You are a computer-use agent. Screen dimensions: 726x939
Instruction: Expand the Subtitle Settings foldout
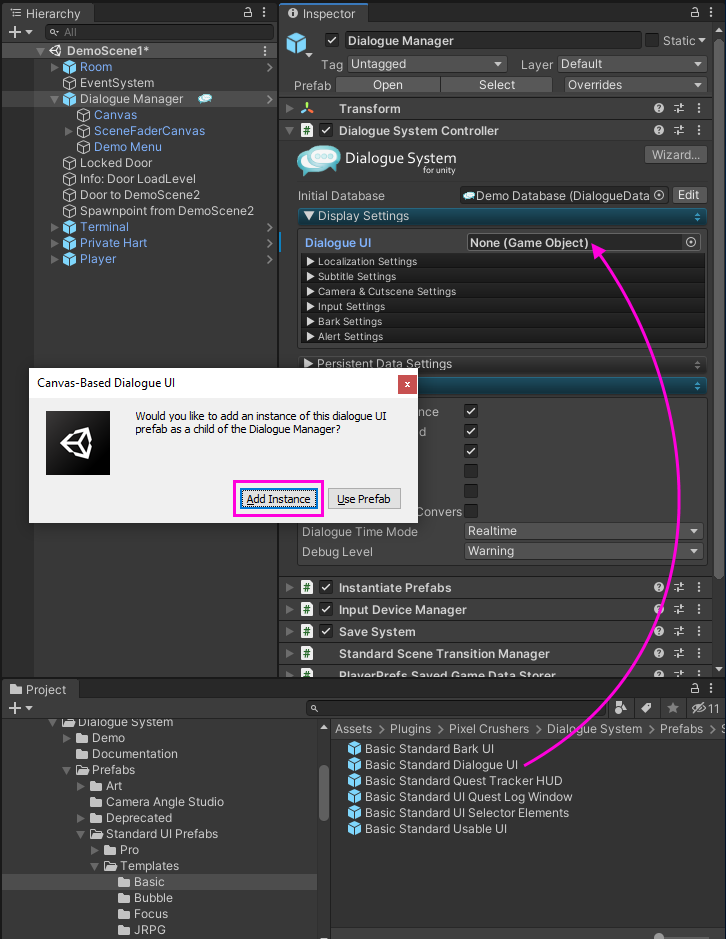click(x=310, y=276)
